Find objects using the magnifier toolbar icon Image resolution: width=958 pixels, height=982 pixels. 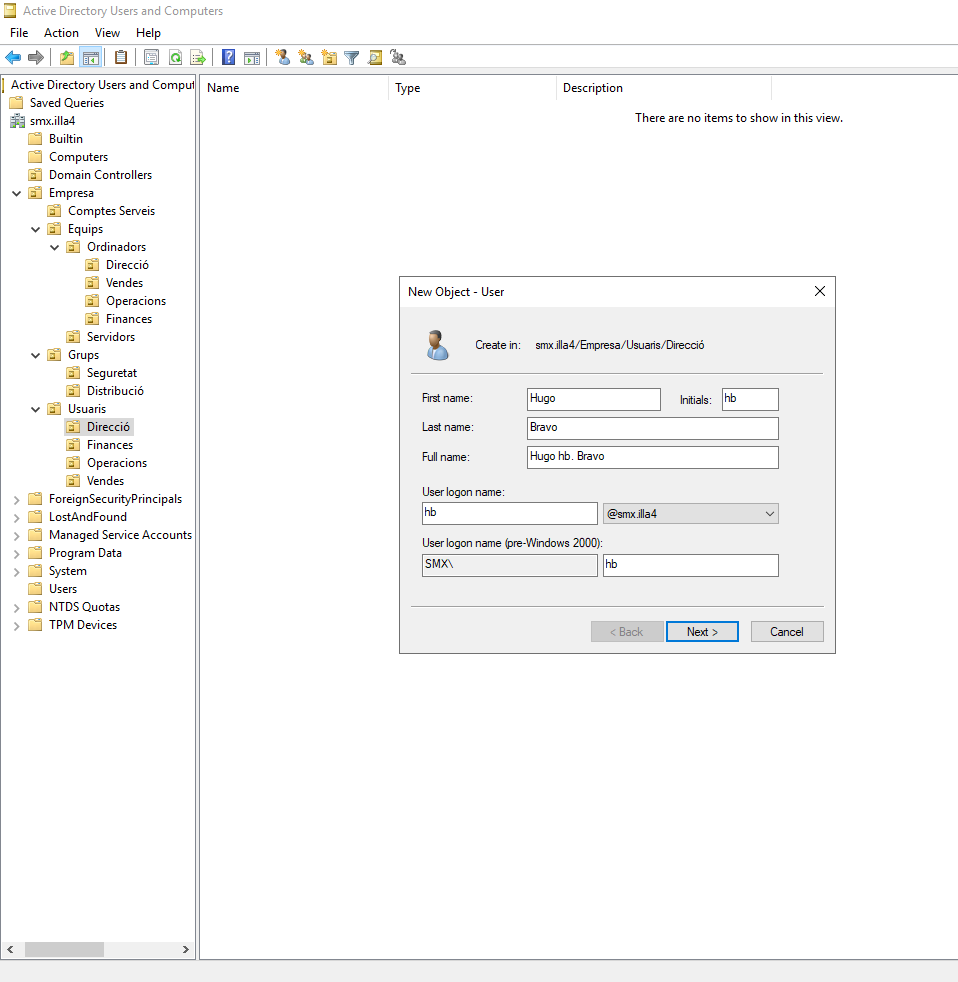tap(375, 57)
